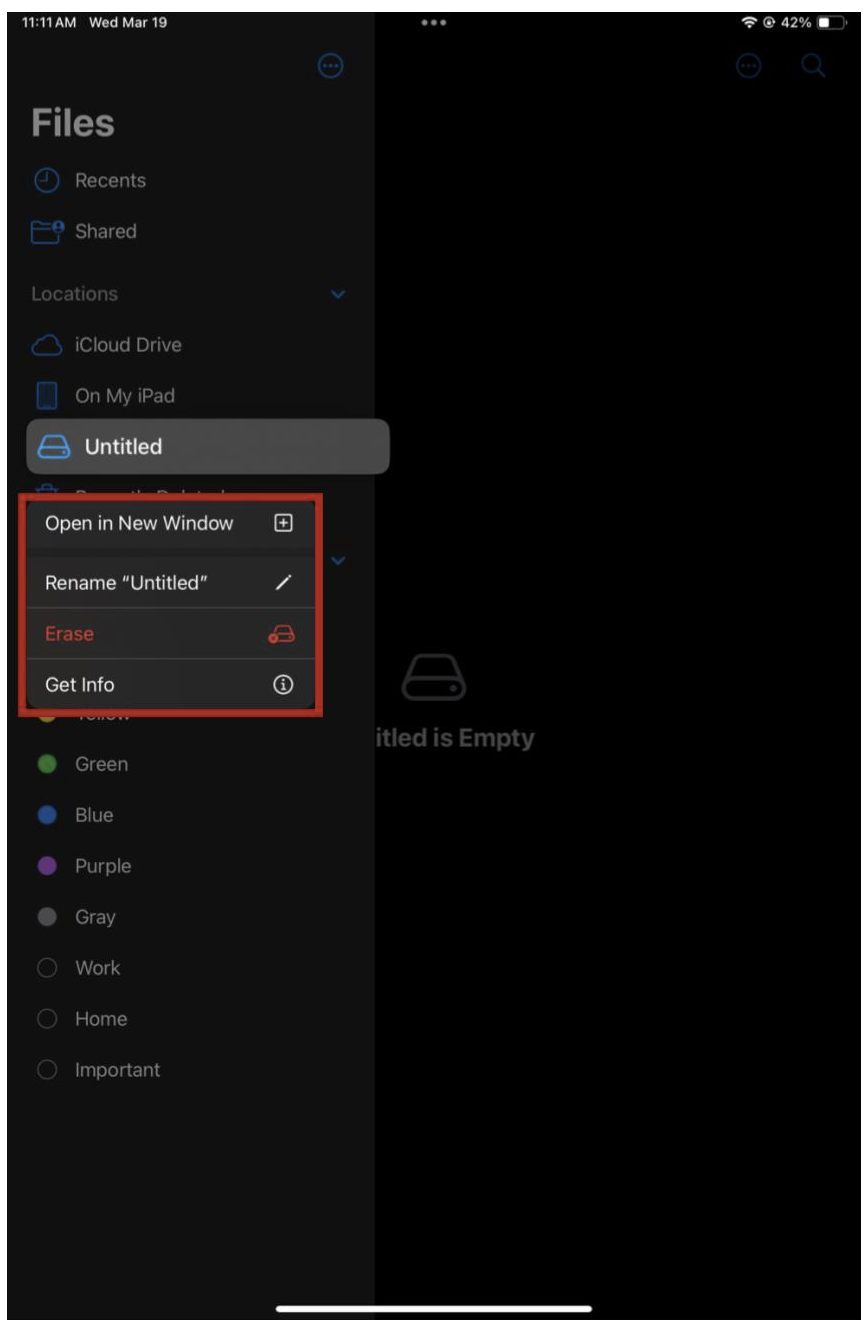Tap the three-dot multitasking control at top

[433, 22]
